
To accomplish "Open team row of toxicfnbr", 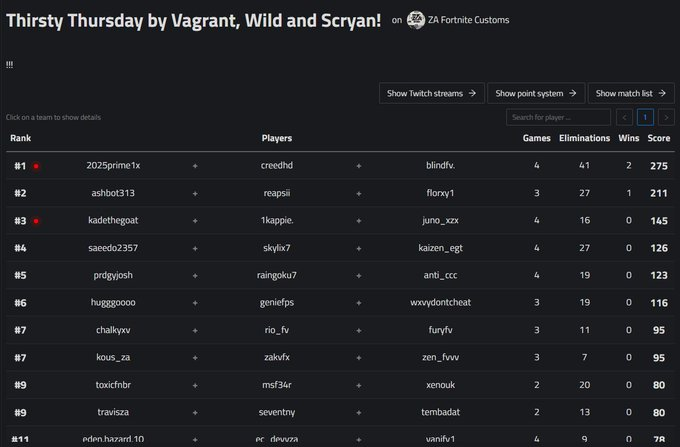I will 340,385.
